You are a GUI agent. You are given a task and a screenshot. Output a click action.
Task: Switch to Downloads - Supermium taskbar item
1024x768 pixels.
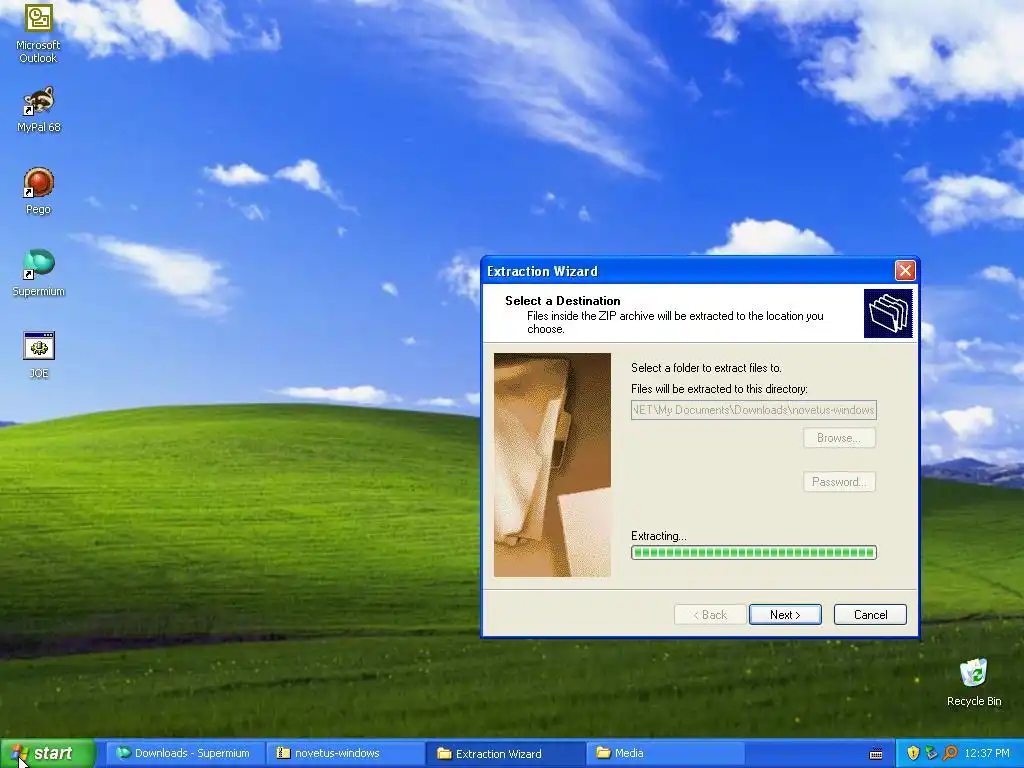pos(184,754)
